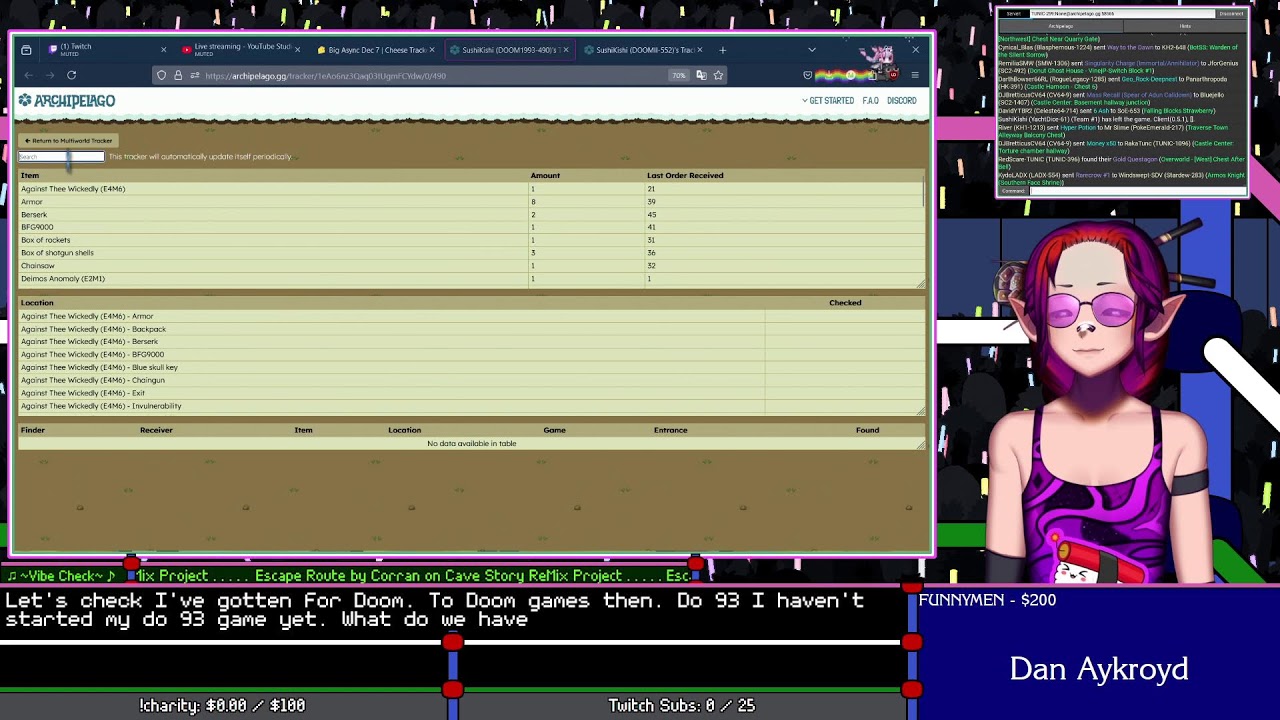This screenshot has width=1280, height=720.
Task: Focus the client Server address field
Action: (1123, 14)
